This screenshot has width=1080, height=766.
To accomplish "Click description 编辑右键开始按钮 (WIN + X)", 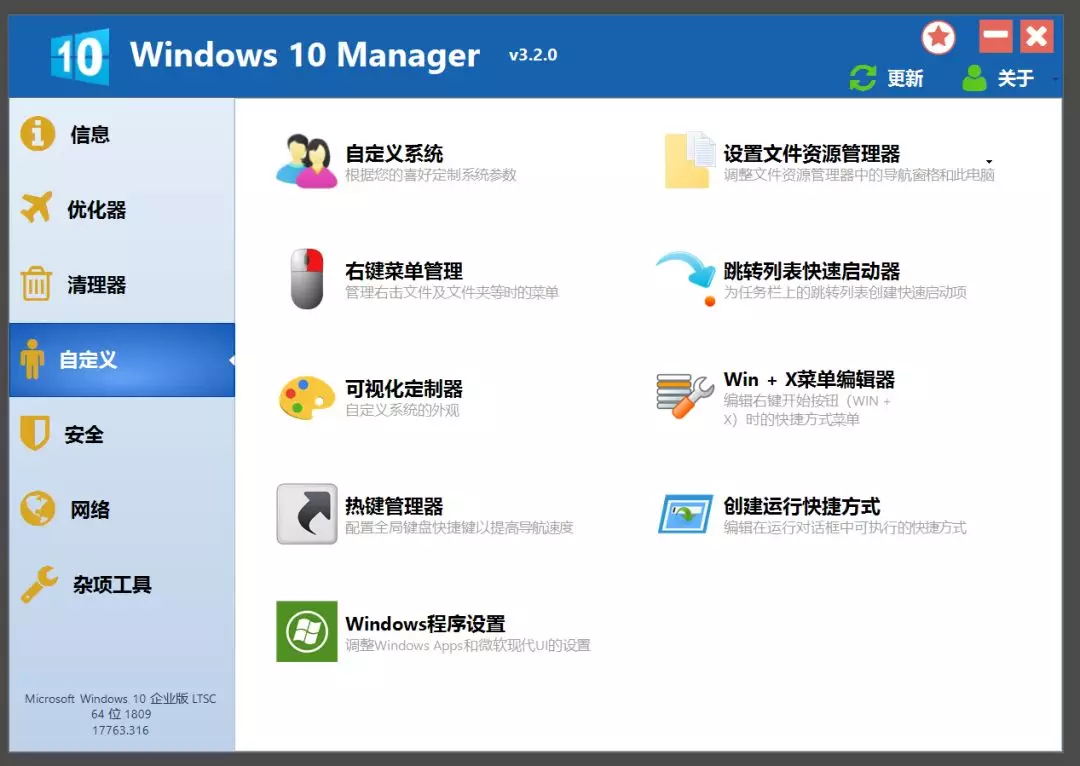I will pyautogui.click(x=807, y=410).
